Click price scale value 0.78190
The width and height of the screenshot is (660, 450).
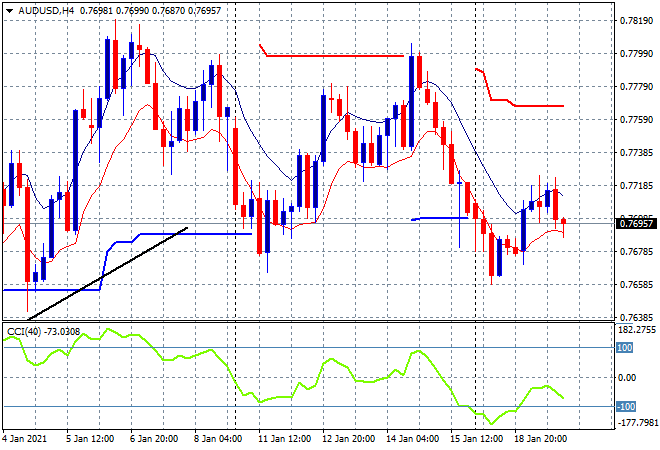(x=636, y=21)
